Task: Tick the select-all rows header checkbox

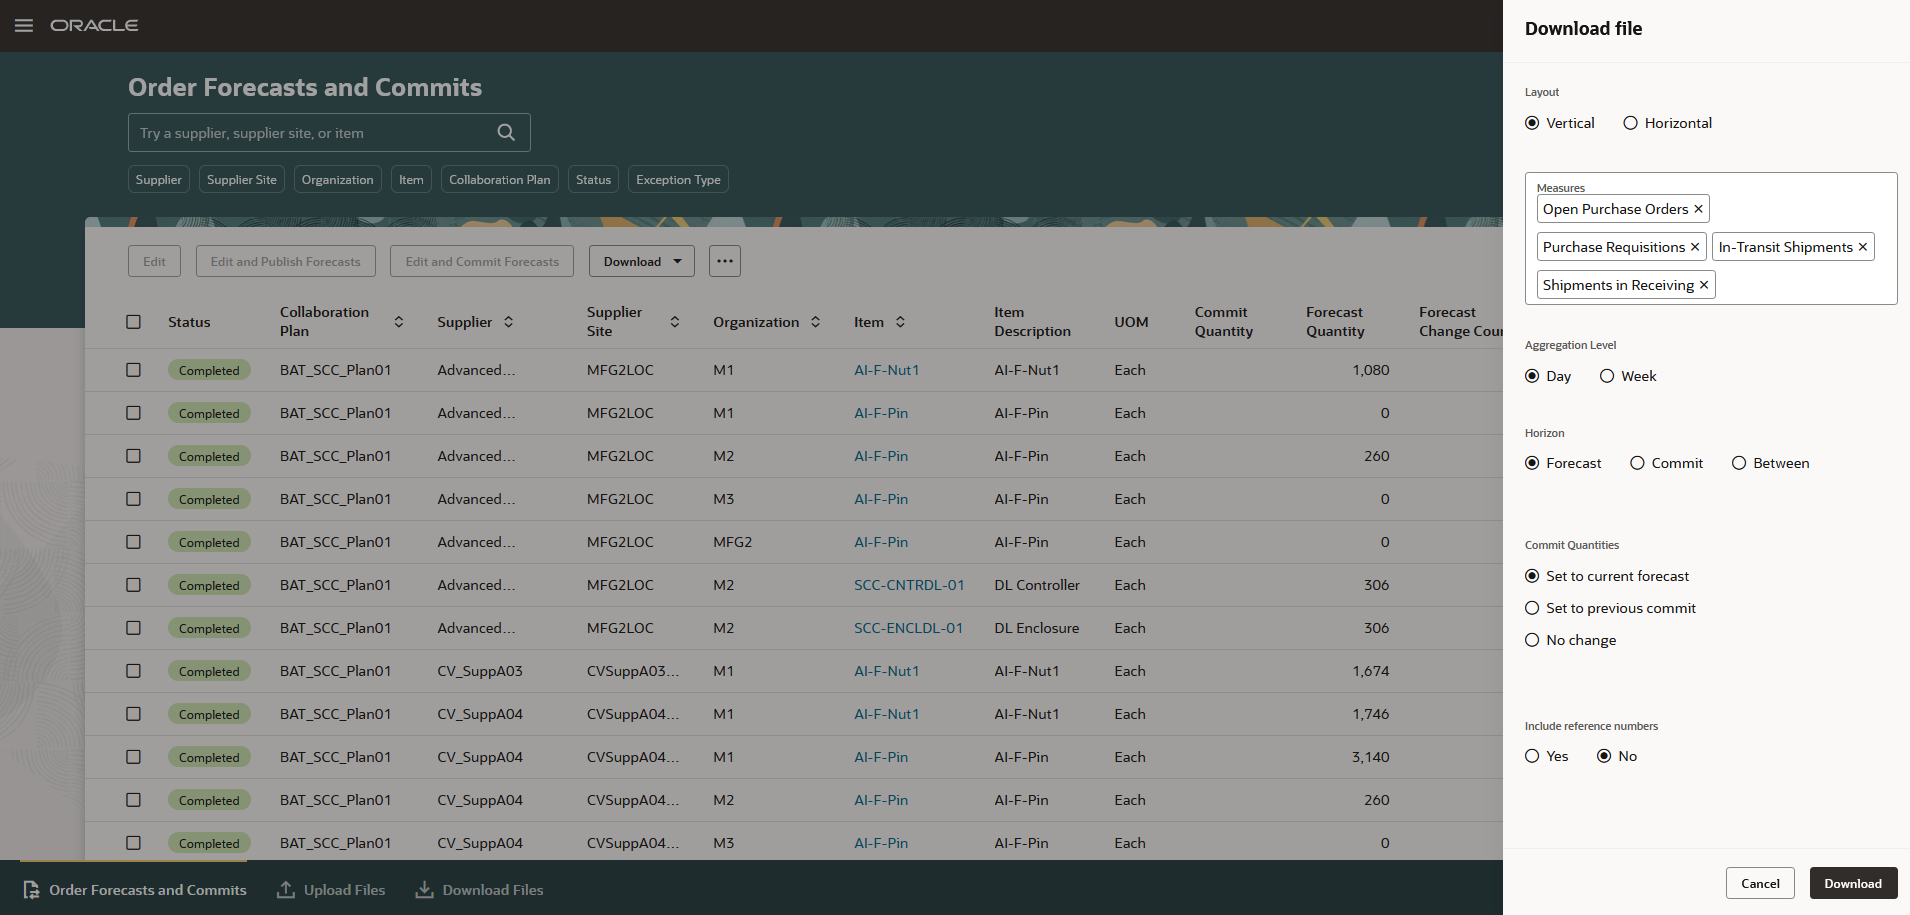Action: pyautogui.click(x=134, y=322)
